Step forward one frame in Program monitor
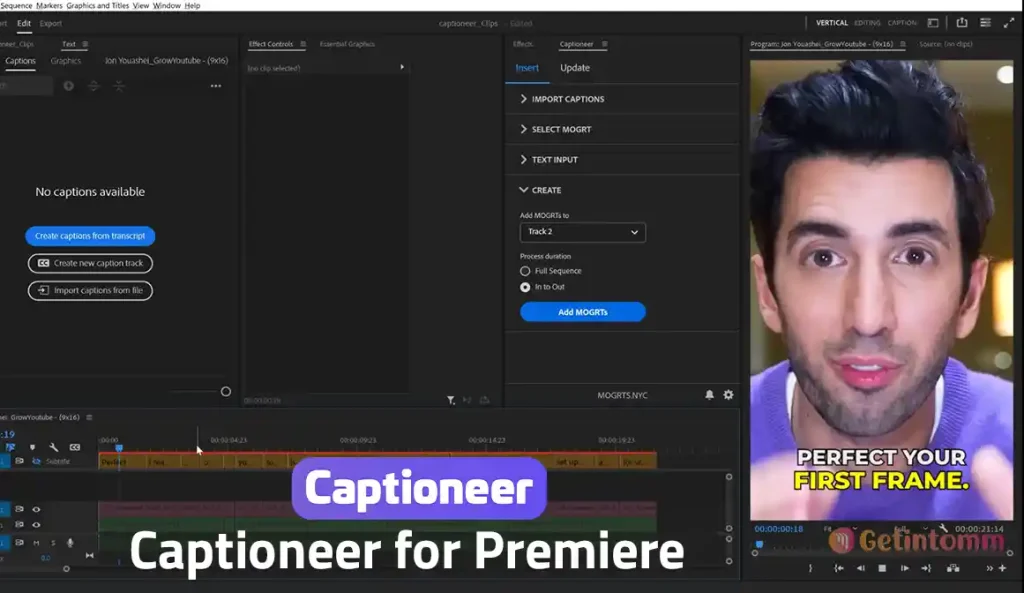 (904, 568)
